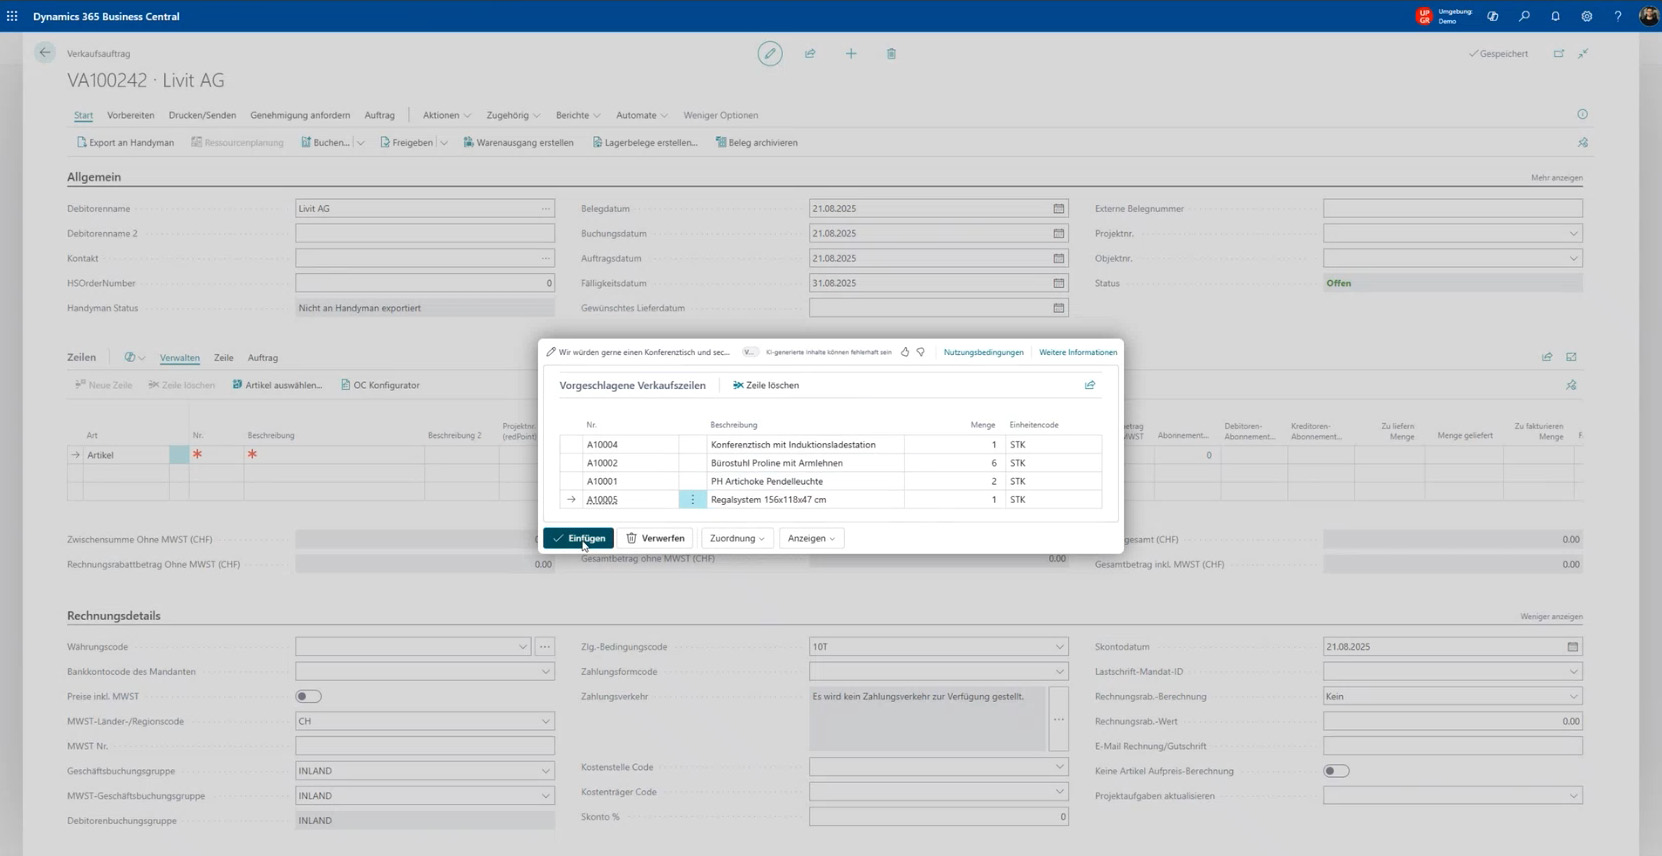Image resolution: width=1662 pixels, height=856 pixels.
Task: Click the back arrow next to Verkaufsauftrag
Action: coord(45,53)
